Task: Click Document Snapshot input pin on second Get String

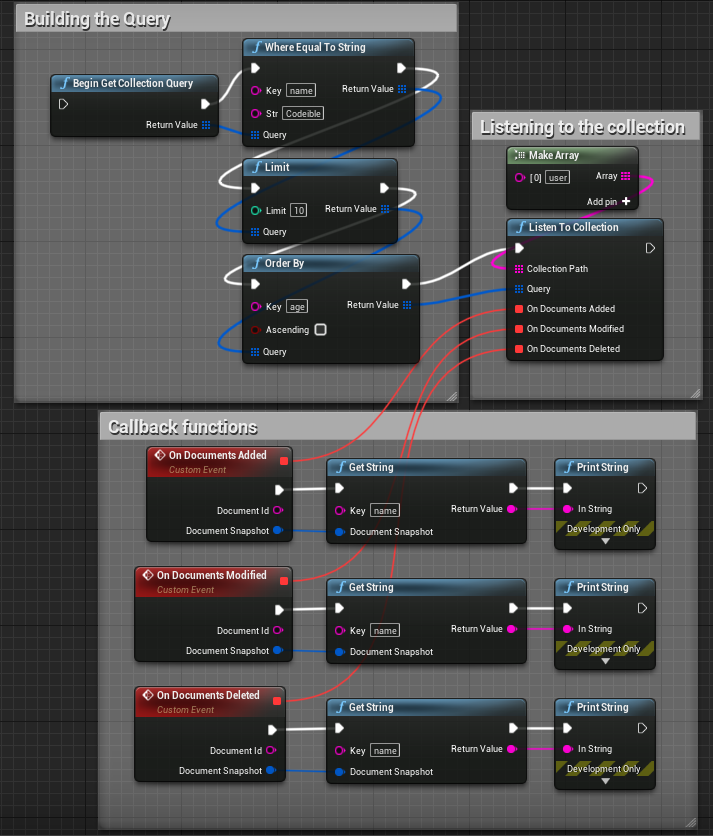Action: [x=340, y=652]
